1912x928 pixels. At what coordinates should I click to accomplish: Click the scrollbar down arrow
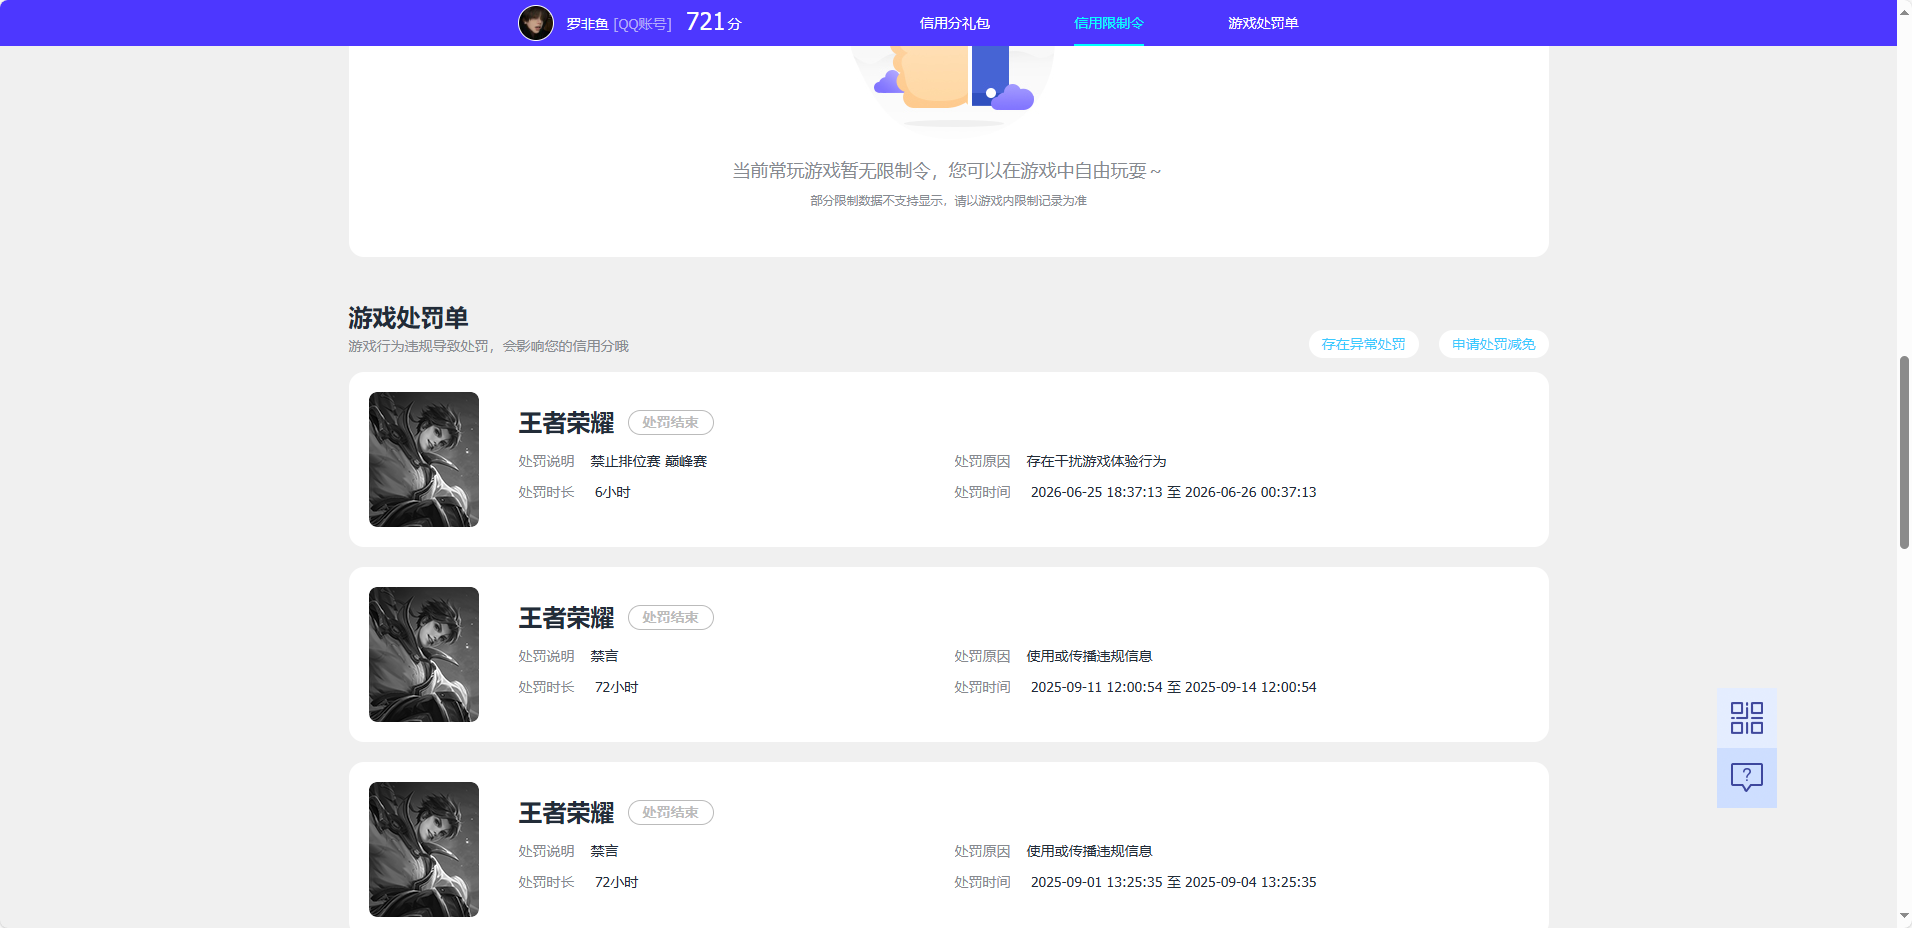pos(1904,917)
